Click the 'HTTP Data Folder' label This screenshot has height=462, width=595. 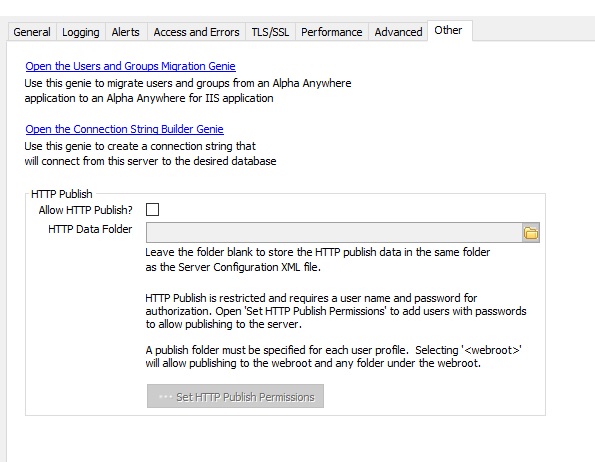click(90, 229)
